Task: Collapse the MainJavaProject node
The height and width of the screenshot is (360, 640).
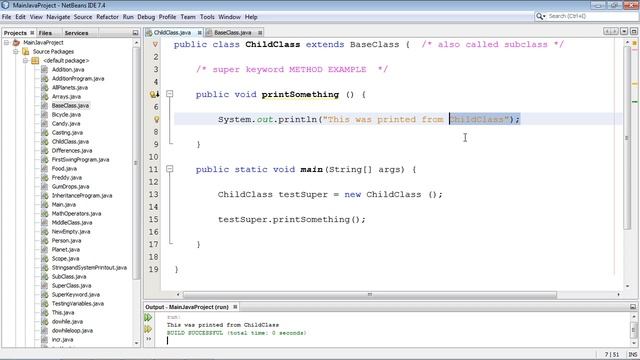Action: point(7,42)
